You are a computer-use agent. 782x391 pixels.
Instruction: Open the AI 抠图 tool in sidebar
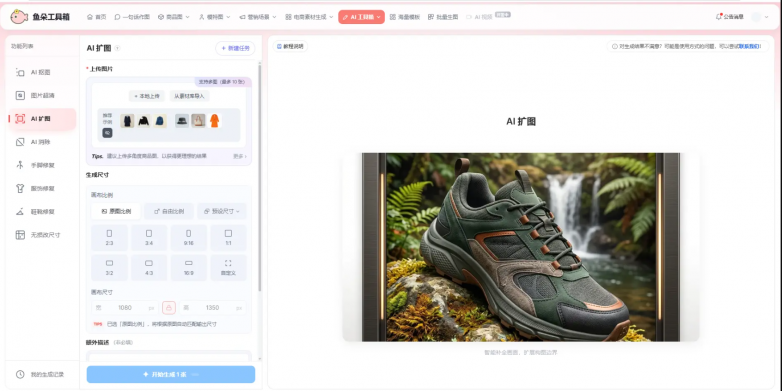[x=42, y=72]
